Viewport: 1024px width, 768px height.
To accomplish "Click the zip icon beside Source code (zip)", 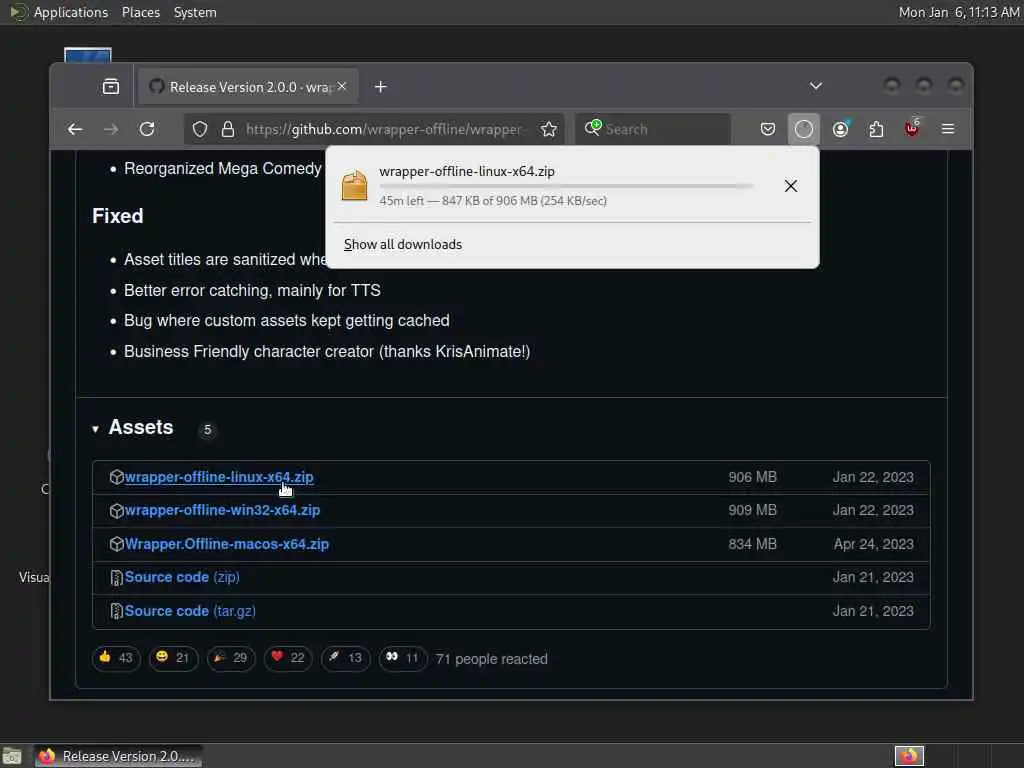I will [x=117, y=578].
